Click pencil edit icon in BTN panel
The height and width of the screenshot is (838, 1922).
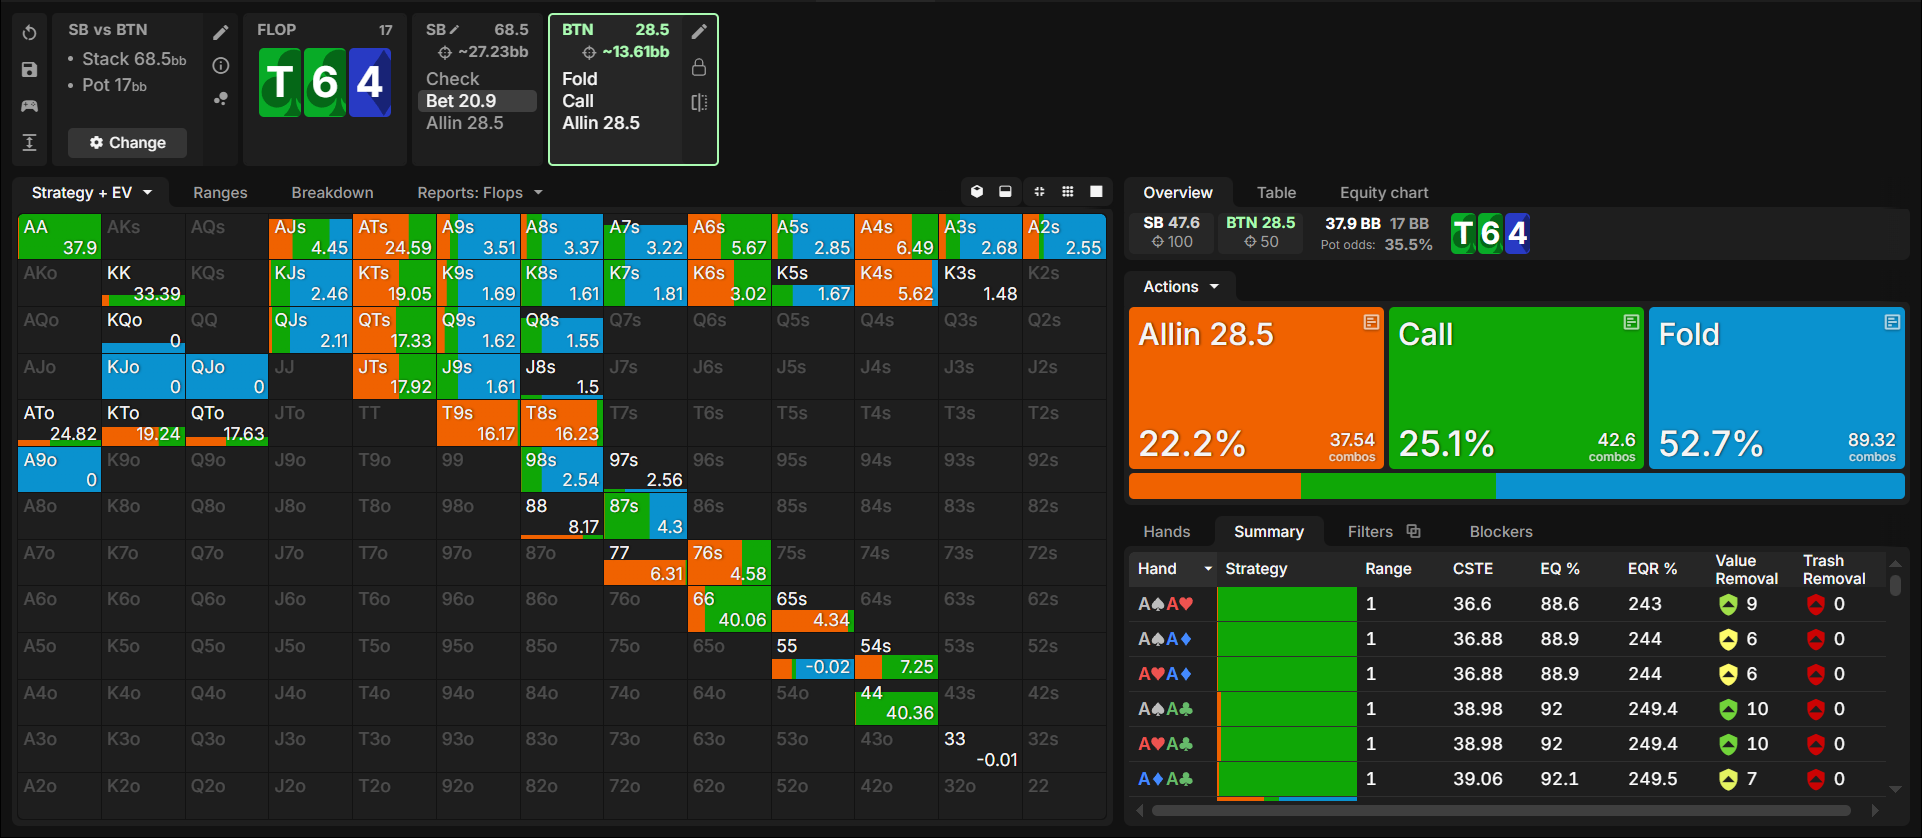click(699, 31)
